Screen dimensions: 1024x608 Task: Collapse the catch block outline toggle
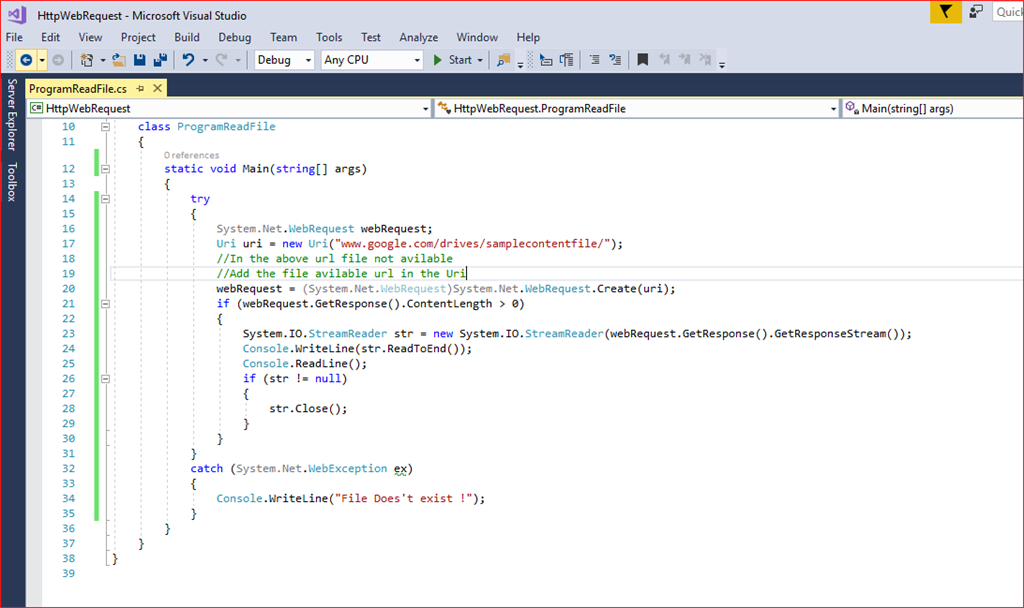(x=106, y=469)
